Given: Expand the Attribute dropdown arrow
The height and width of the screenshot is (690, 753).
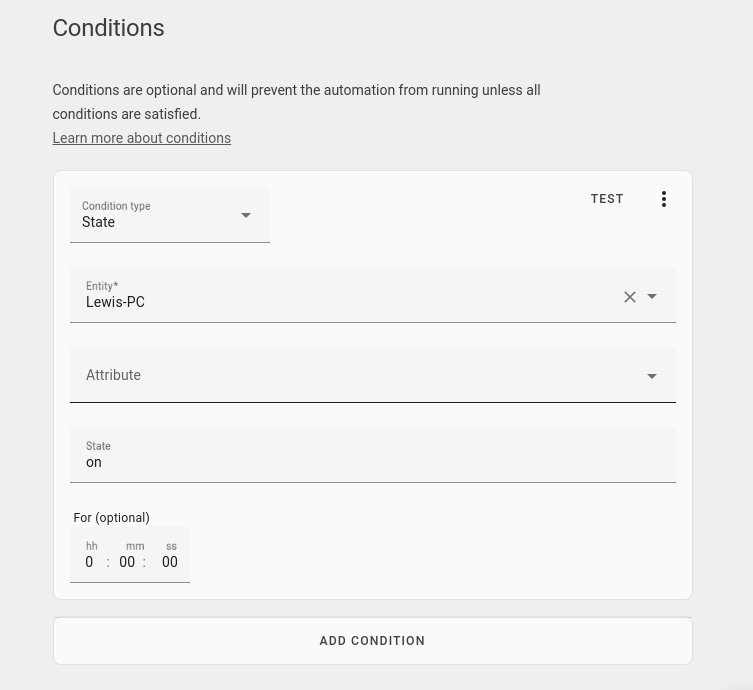Looking at the screenshot, I should 652,376.
